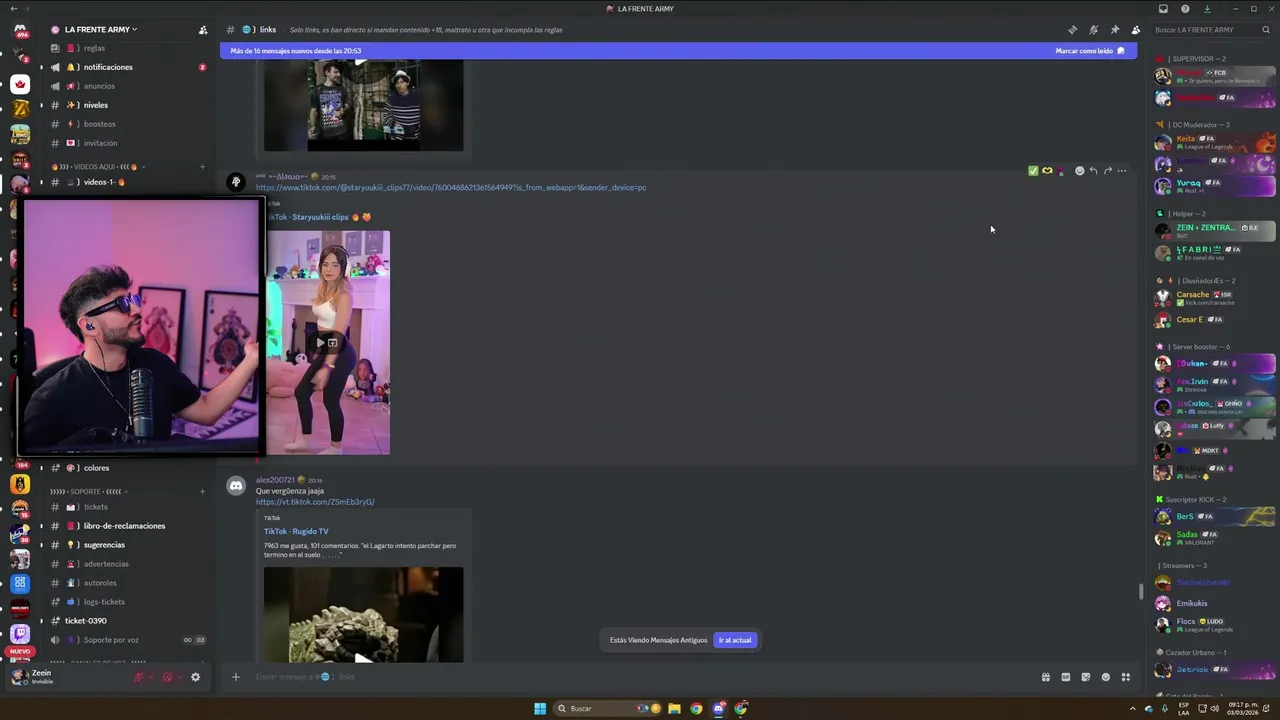Open Discord direct messages home icon
Image resolution: width=1280 pixels, height=720 pixels.
[x=20, y=33]
